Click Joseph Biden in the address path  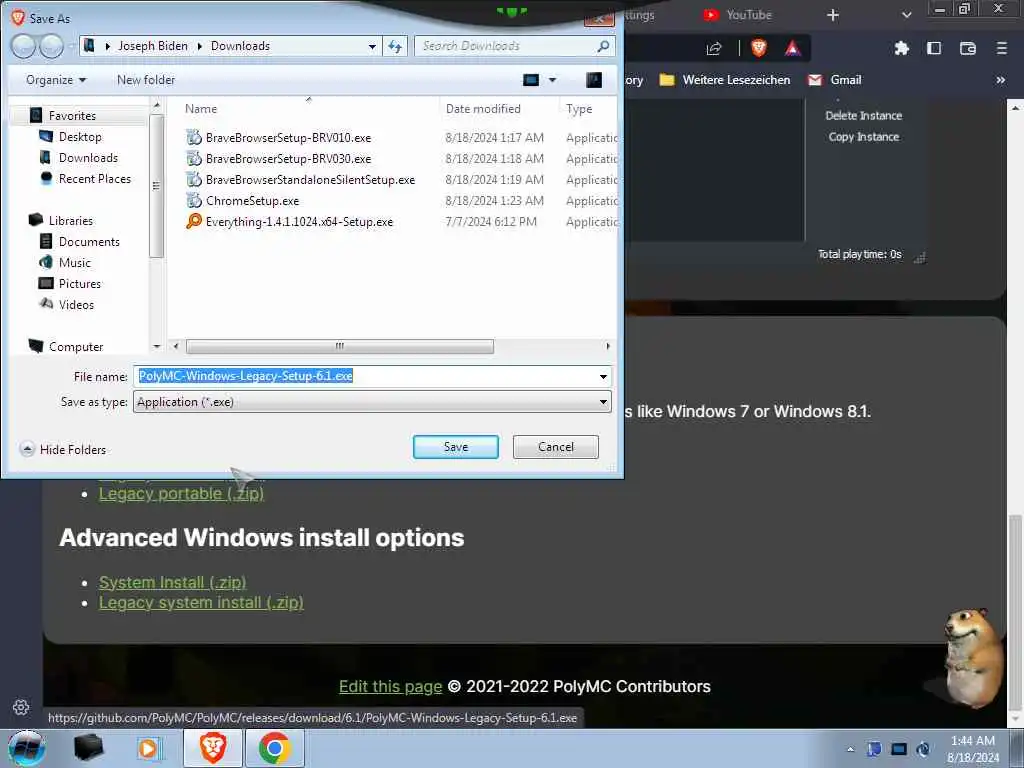coord(153,46)
